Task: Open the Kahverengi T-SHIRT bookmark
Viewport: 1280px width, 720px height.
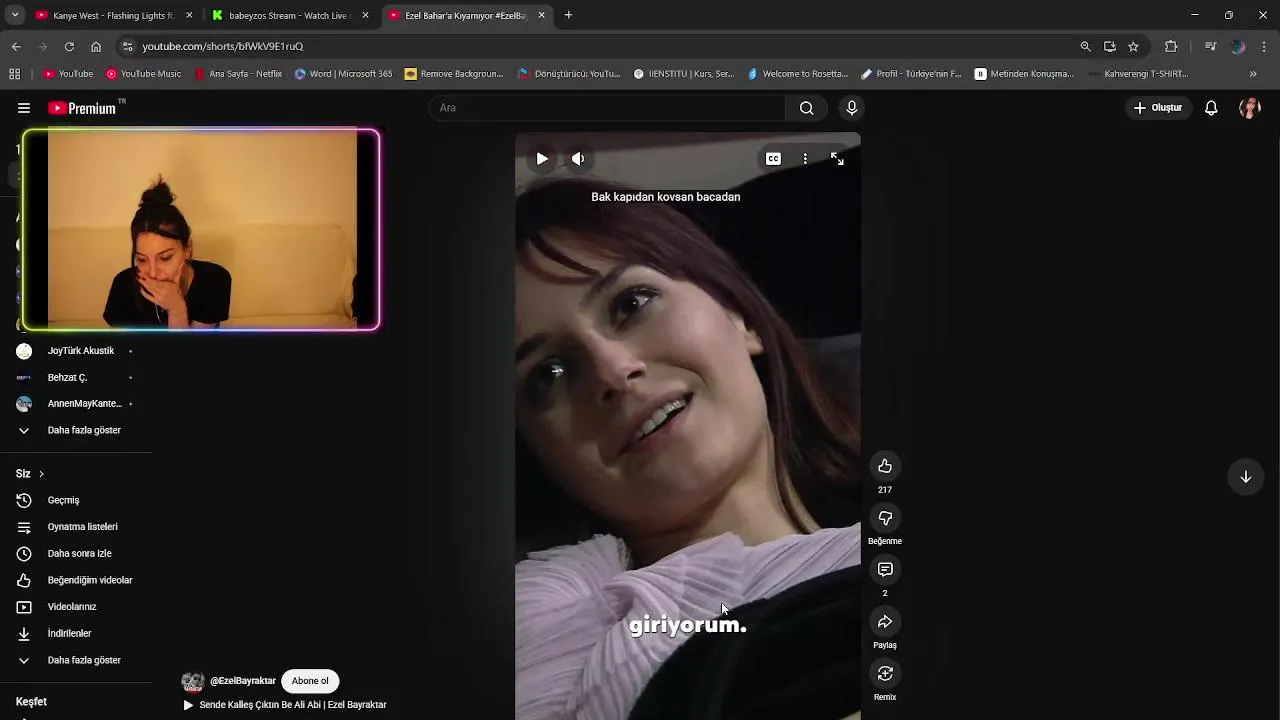Action: [1139, 74]
